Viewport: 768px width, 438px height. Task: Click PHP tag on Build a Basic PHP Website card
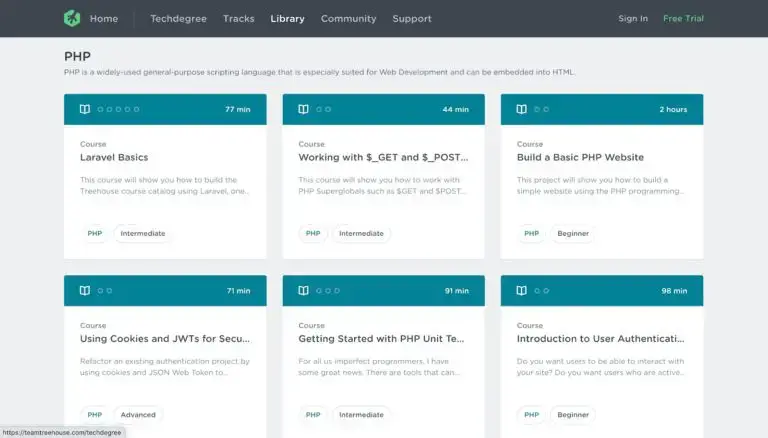(531, 233)
